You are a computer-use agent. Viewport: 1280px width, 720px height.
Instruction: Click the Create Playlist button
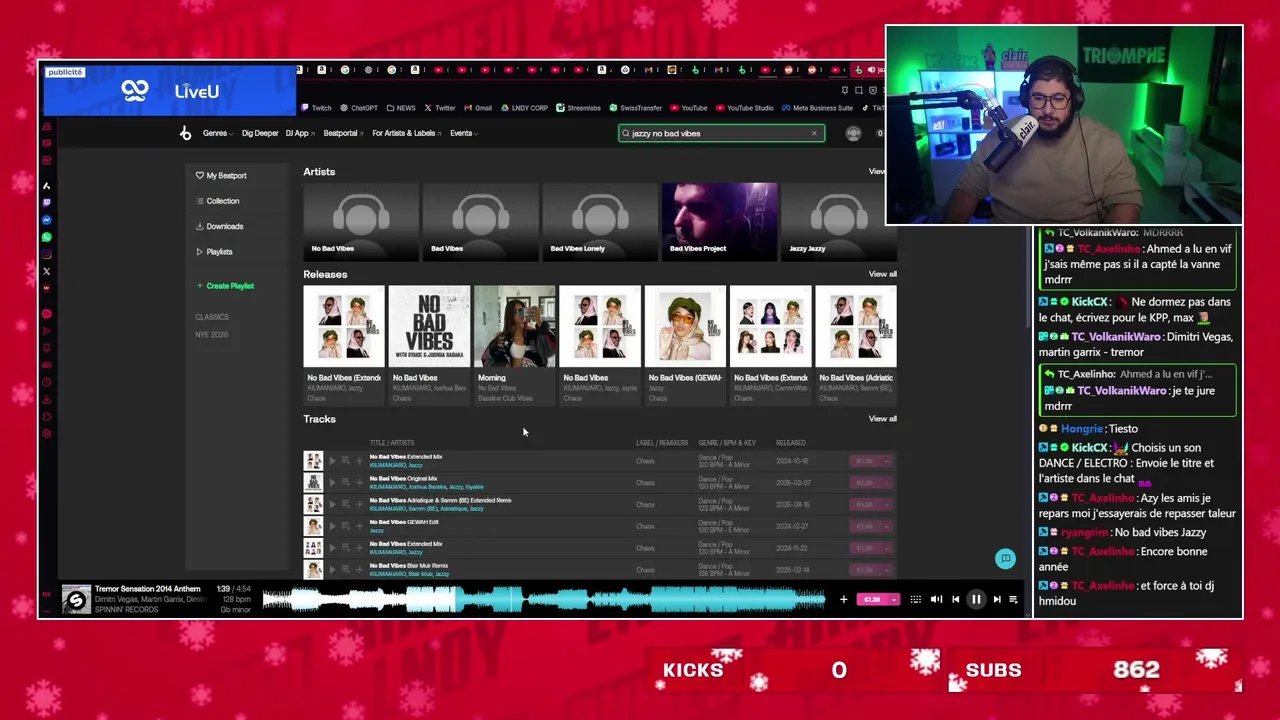coord(225,286)
